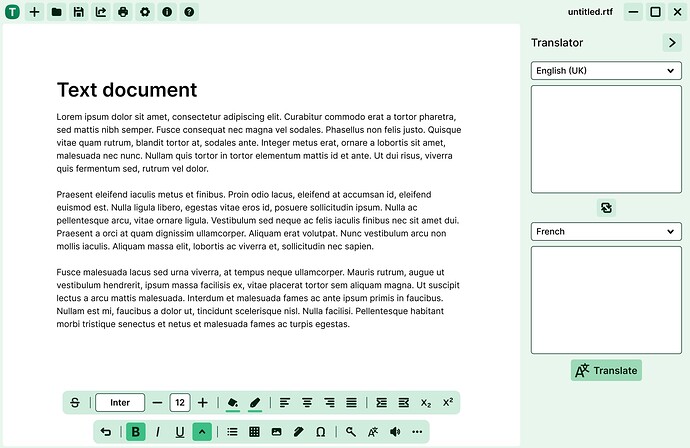Print the document with the printer icon
Screen dimensions: 690x448
pos(123,12)
